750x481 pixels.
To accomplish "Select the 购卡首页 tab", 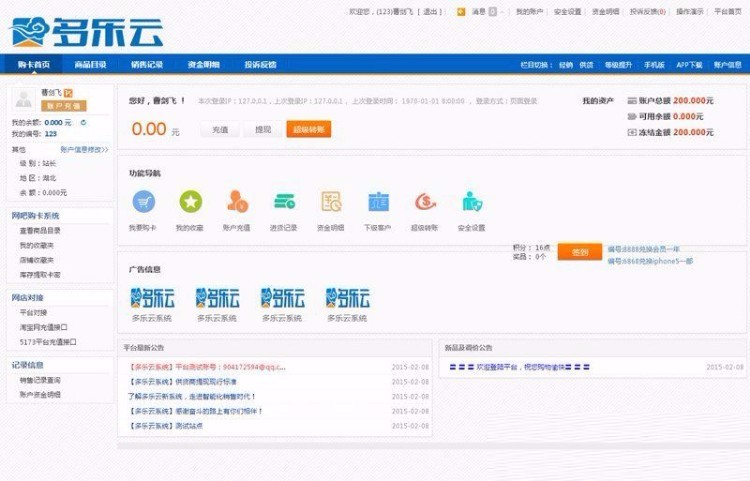I will tap(33, 65).
